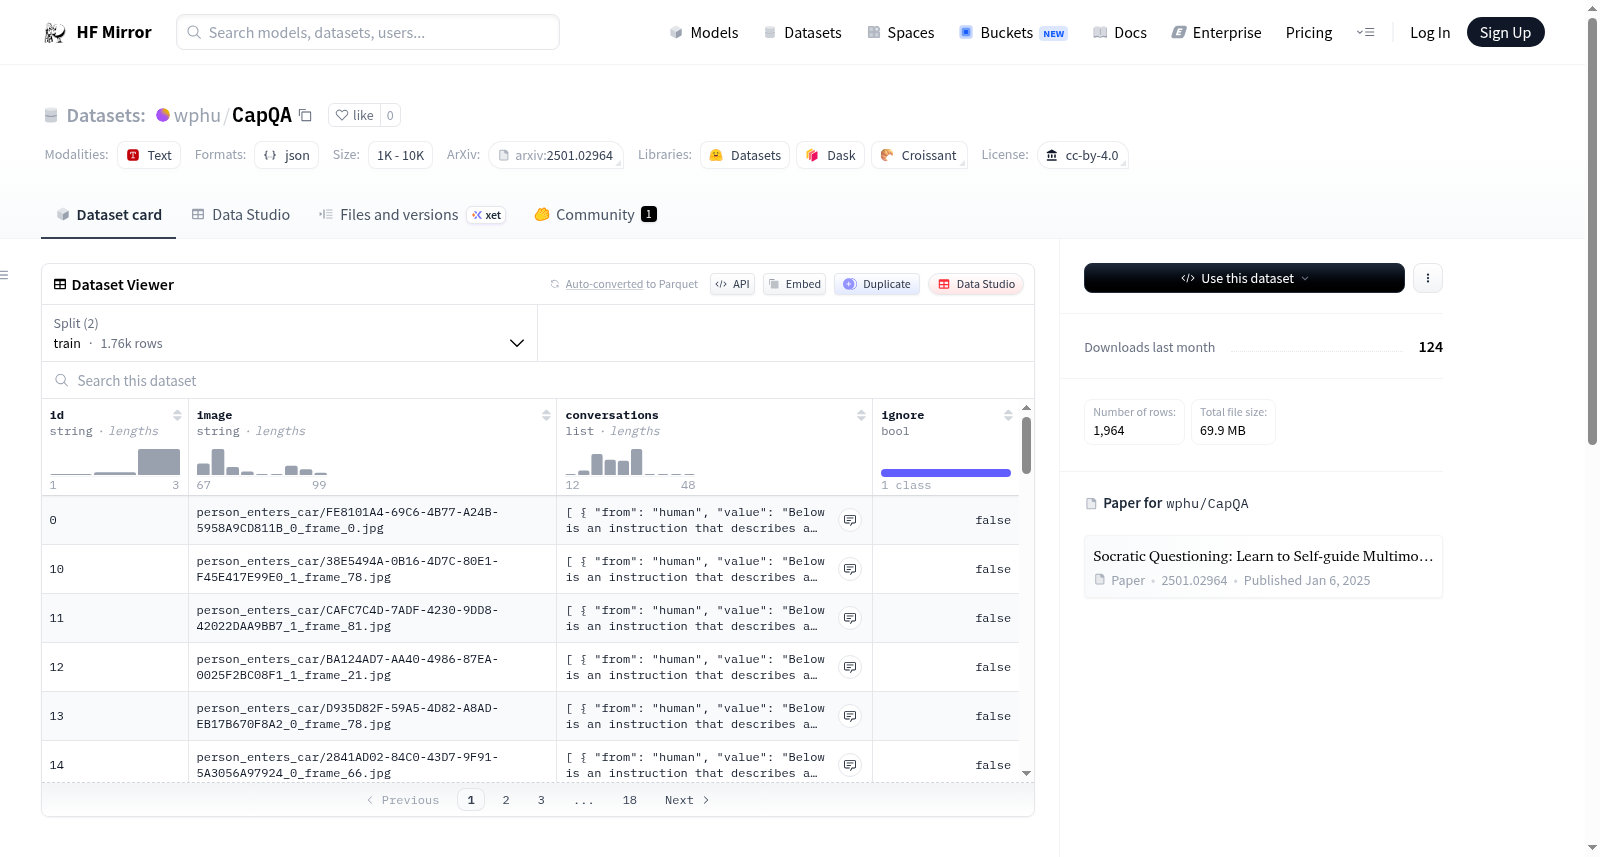The image size is (1600, 857).
Task: Open Docs from the top navigation
Action: coord(1120,33)
